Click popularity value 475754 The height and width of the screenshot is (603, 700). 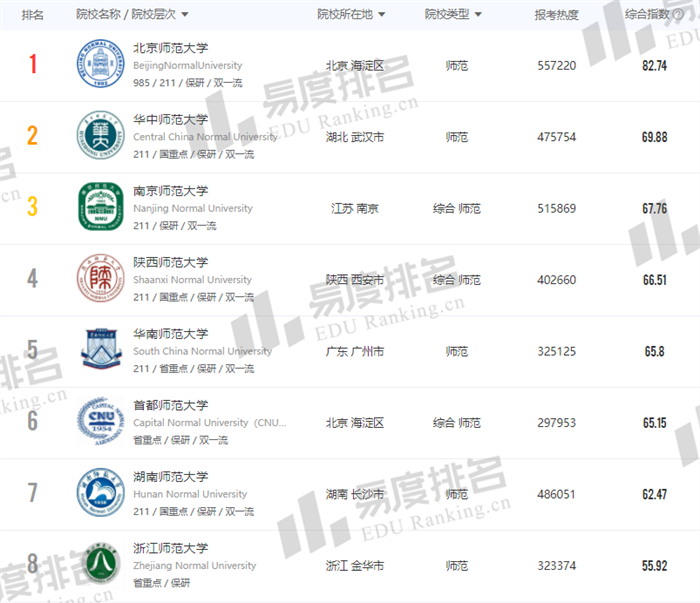click(x=556, y=137)
